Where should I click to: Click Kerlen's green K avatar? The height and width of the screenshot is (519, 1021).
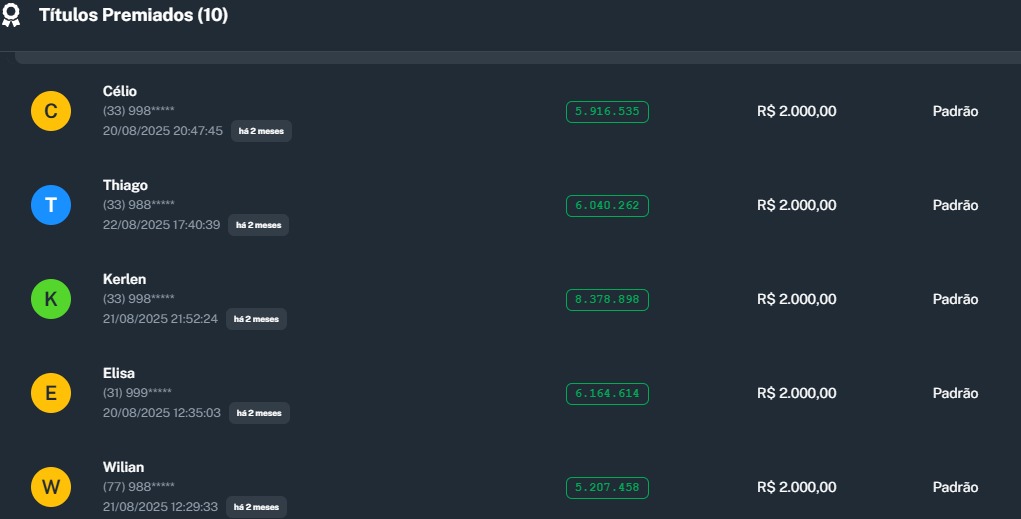(51, 299)
